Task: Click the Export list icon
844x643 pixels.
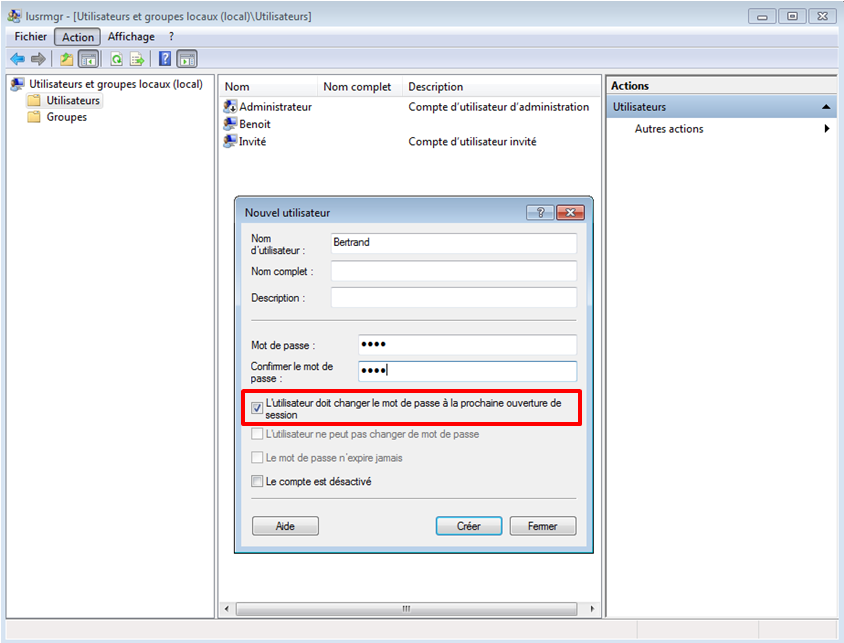Action: (137, 59)
